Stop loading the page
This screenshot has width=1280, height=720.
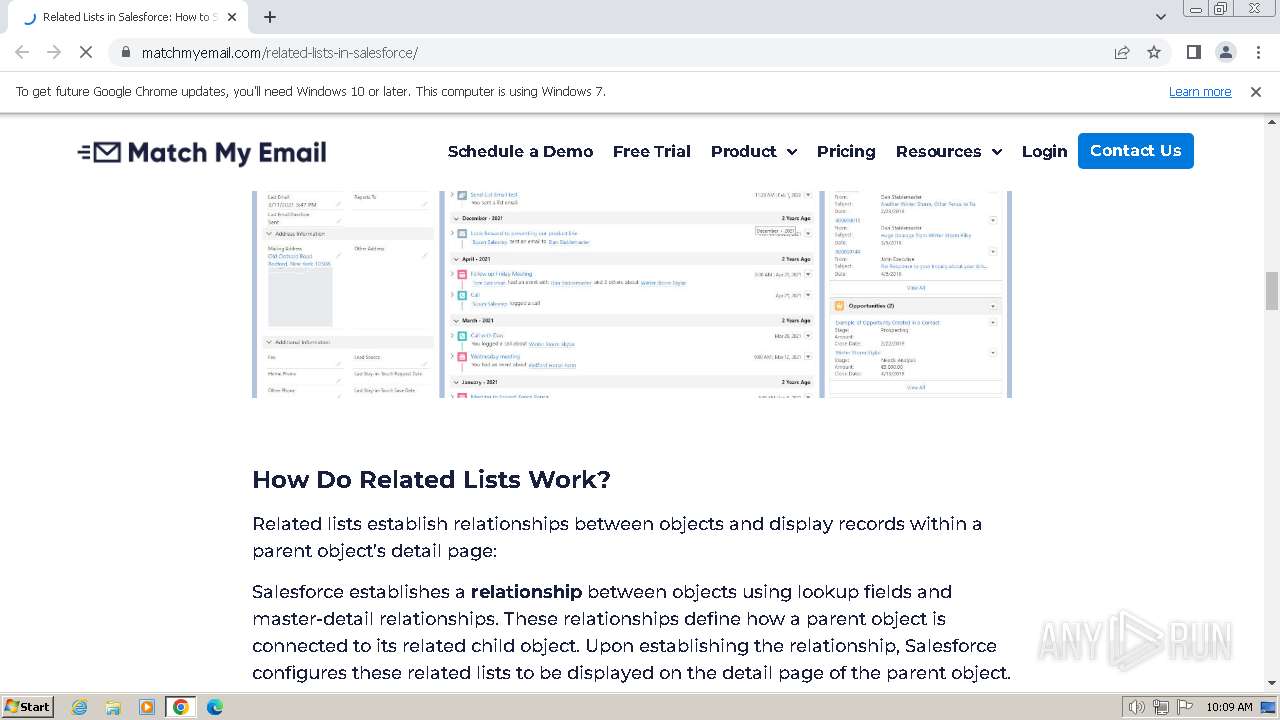click(x=86, y=52)
